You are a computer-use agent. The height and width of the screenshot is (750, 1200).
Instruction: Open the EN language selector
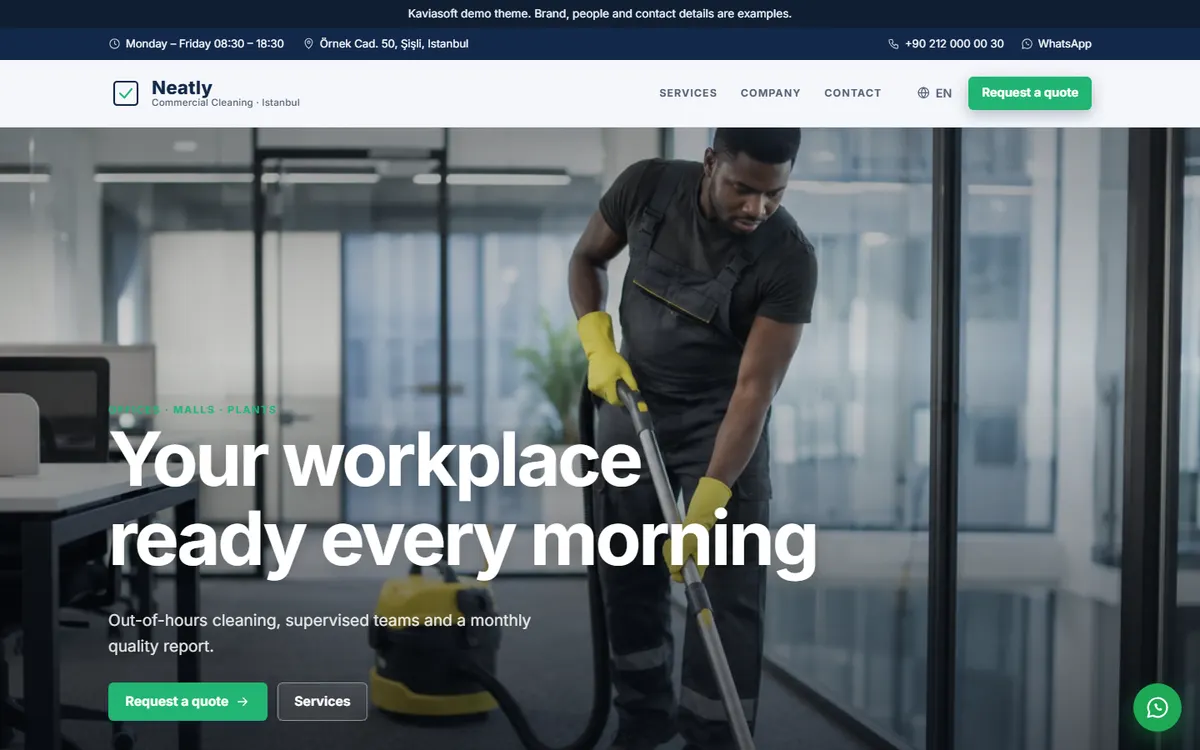point(935,93)
